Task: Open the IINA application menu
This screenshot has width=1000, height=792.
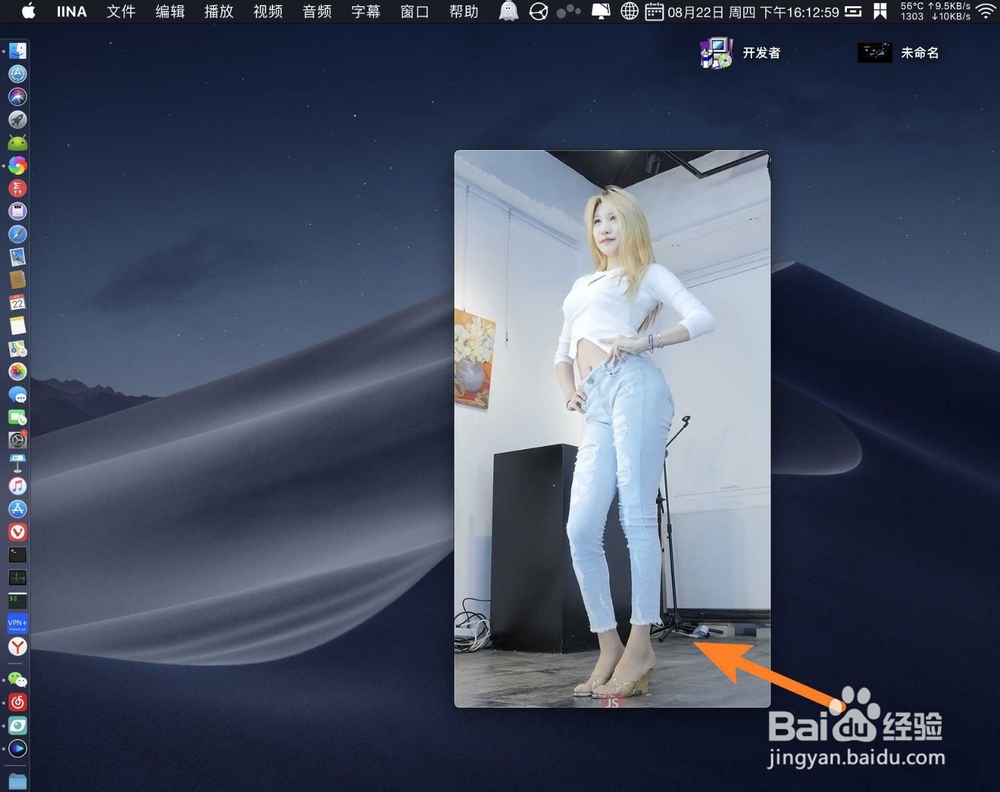Action: point(71,11)
